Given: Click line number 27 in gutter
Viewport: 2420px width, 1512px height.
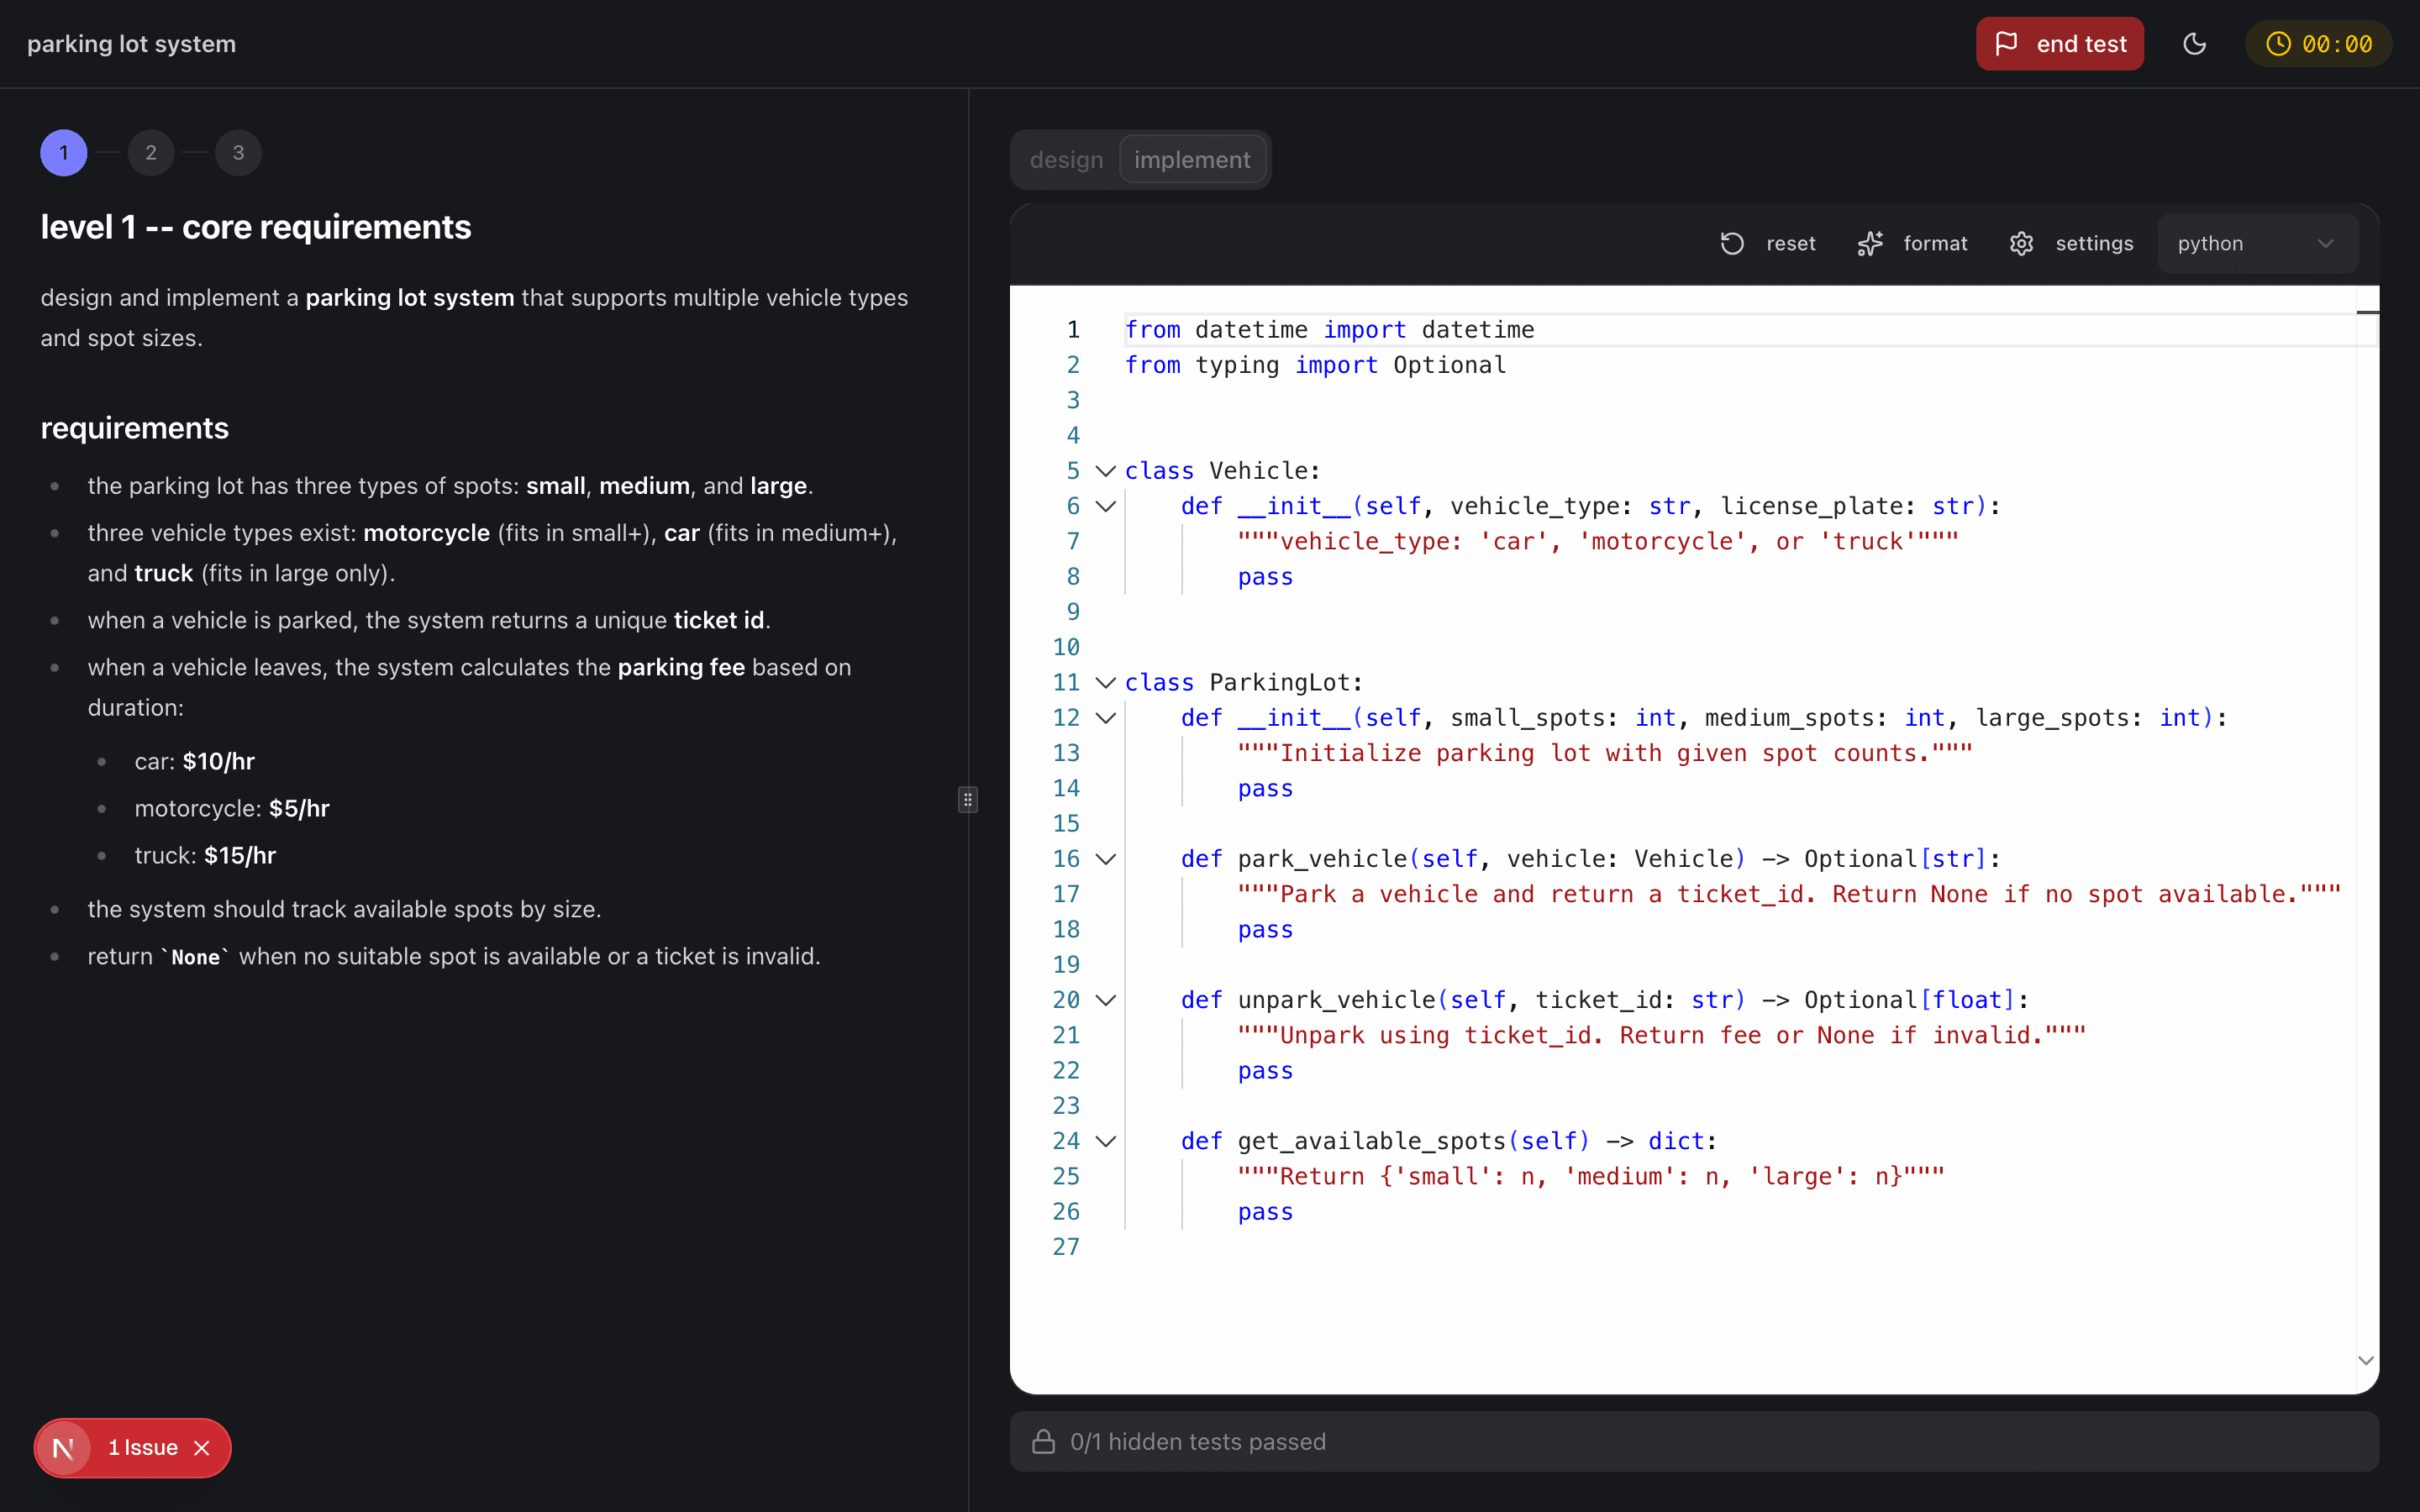Looking at the screenshot, I should (1066, 1247).
